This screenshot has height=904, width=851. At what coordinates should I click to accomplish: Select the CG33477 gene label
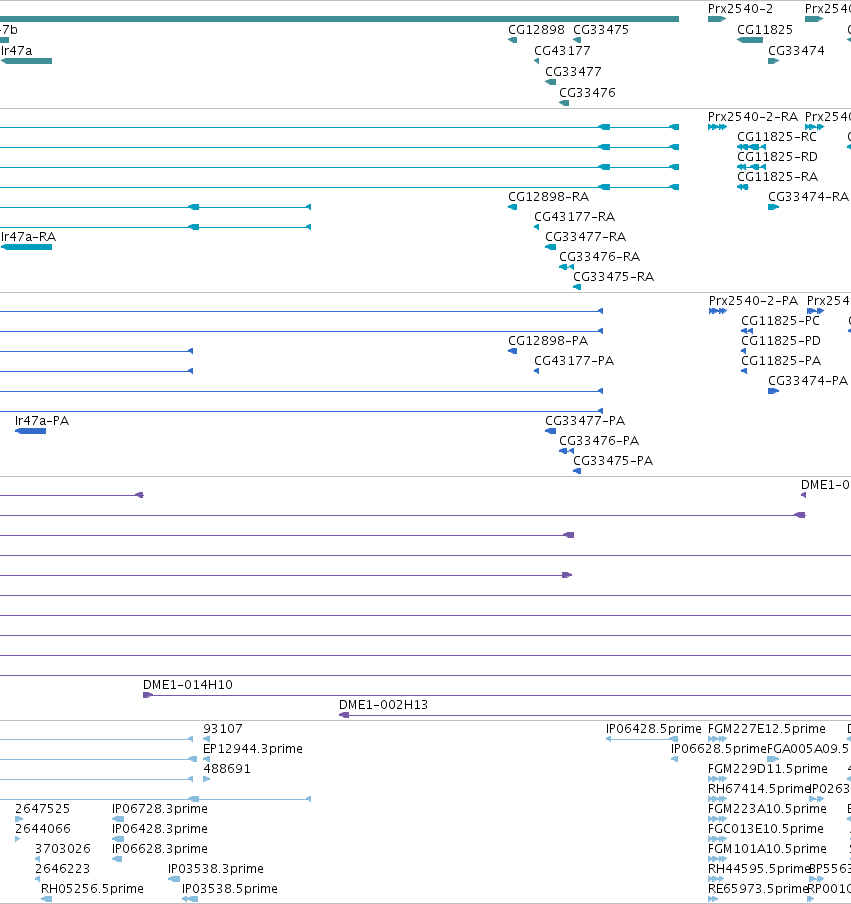(x=573, y=71)
